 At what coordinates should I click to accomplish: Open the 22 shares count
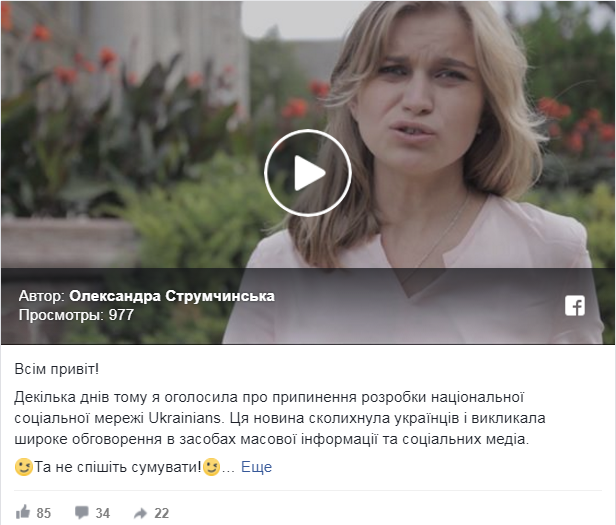161,513
